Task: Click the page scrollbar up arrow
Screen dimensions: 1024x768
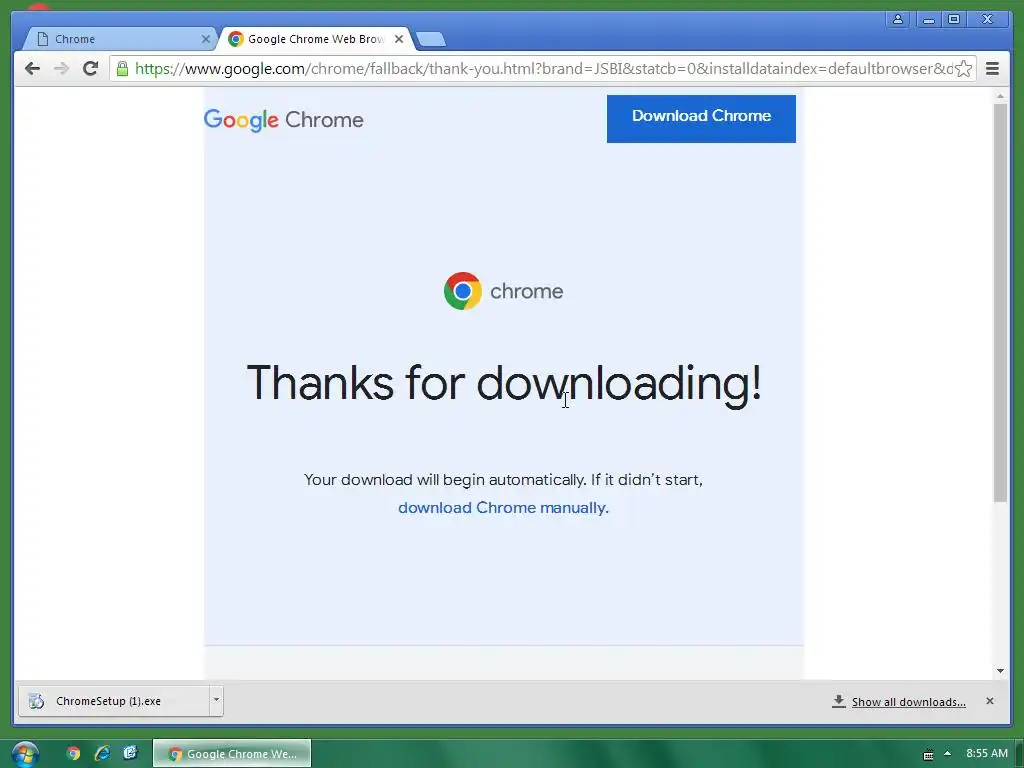Action: coord(1000,96)
